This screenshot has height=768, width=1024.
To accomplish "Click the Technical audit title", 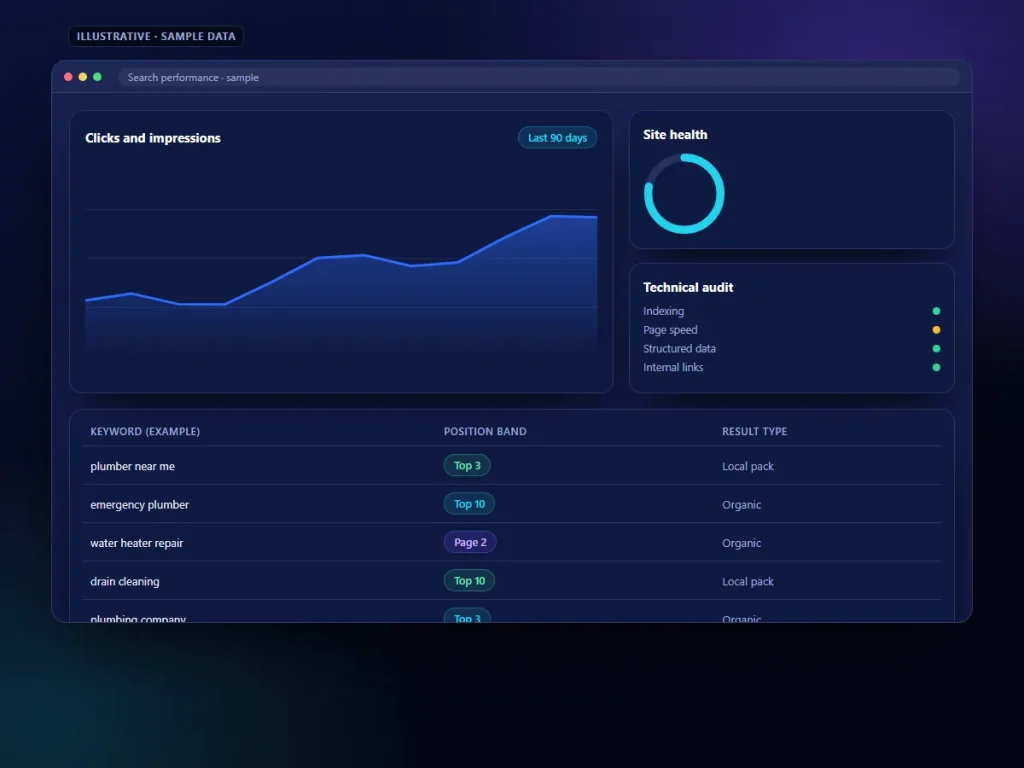I will (x=688, y=287).
